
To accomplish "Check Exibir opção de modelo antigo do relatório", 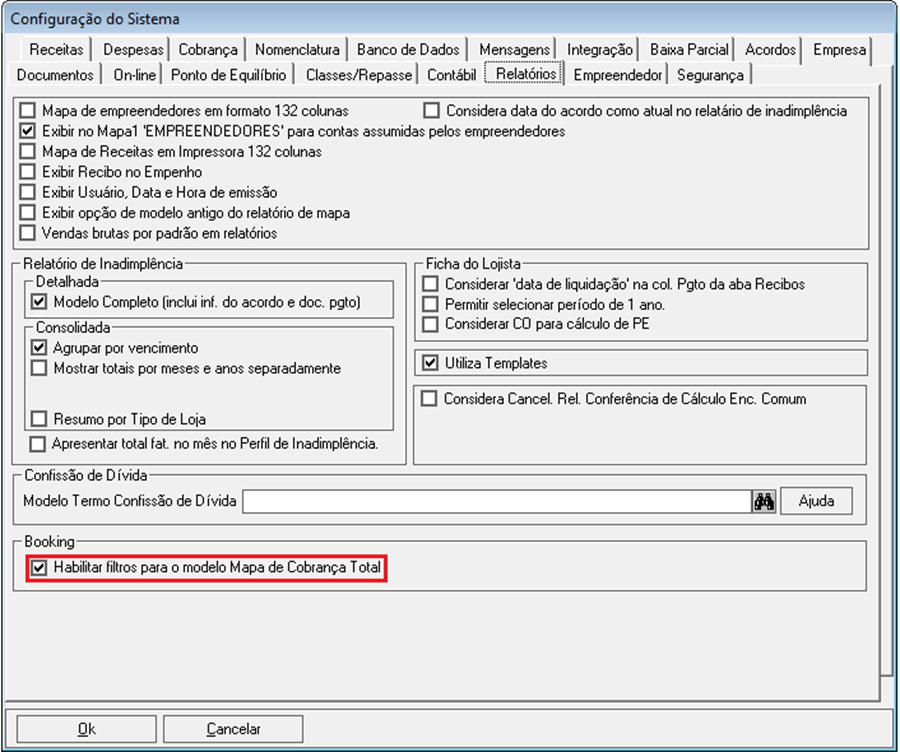I will [x=27, y=212].
